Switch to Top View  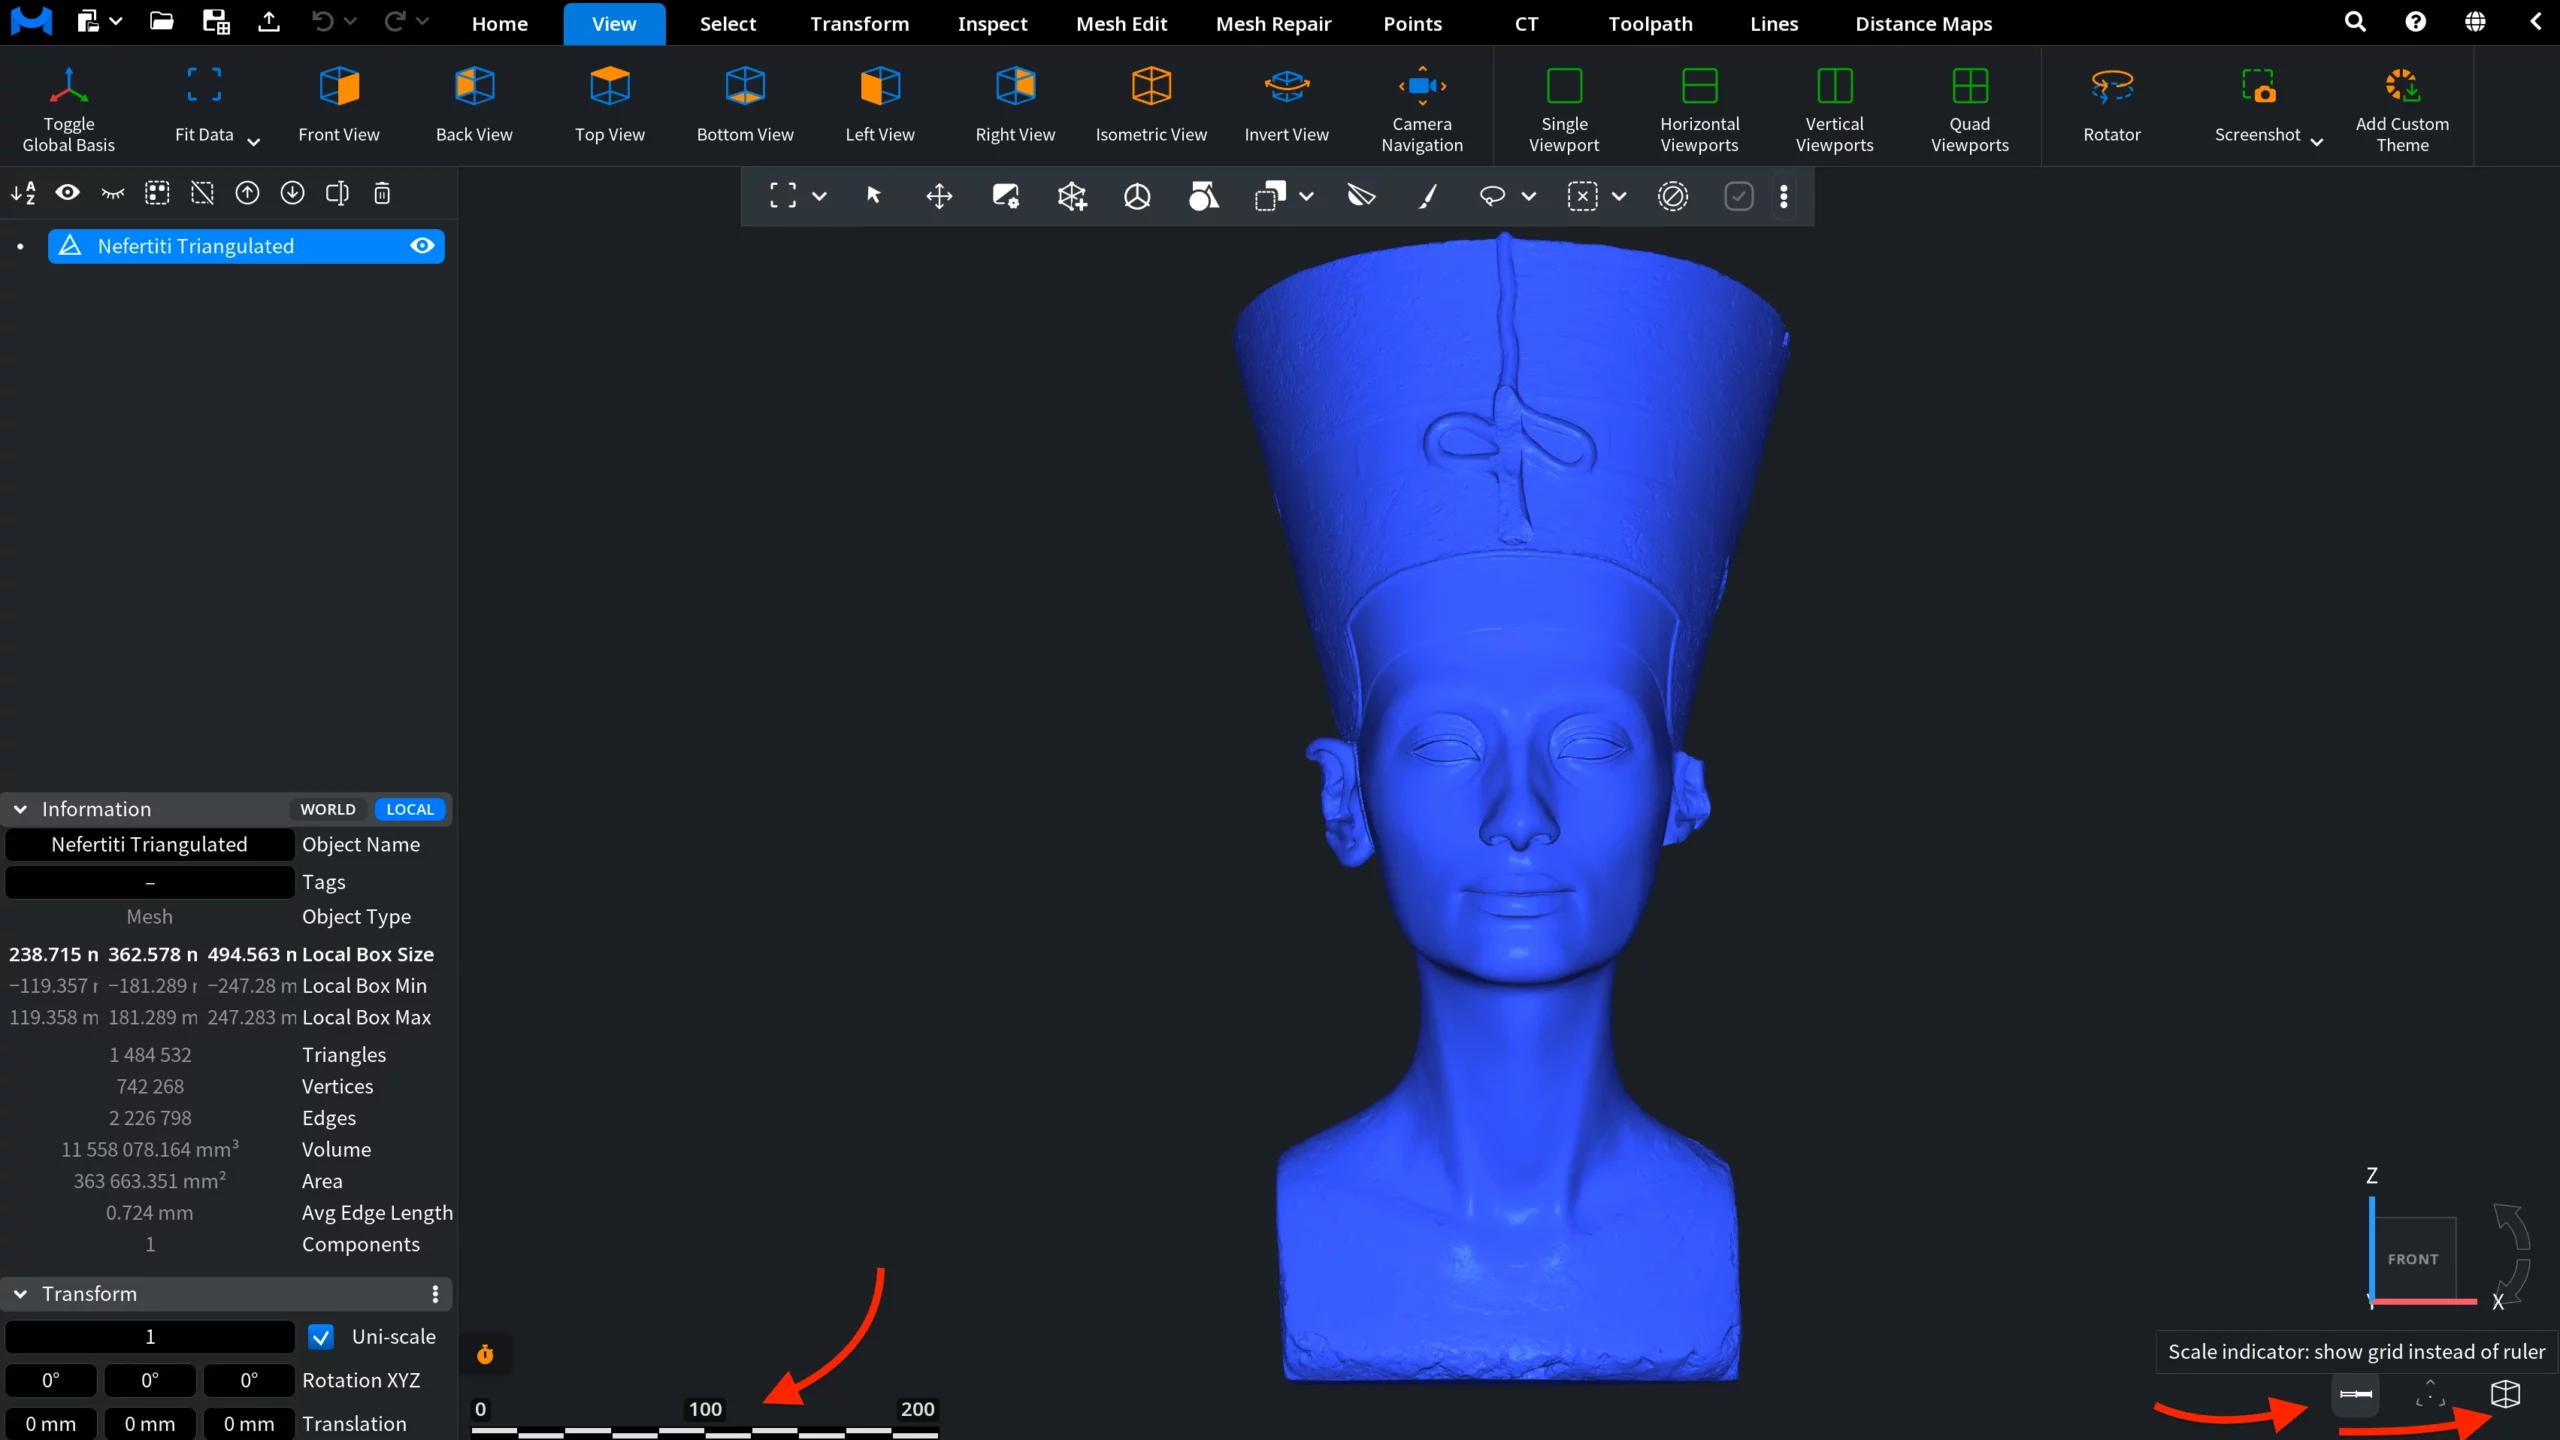[x=610, y=107]
